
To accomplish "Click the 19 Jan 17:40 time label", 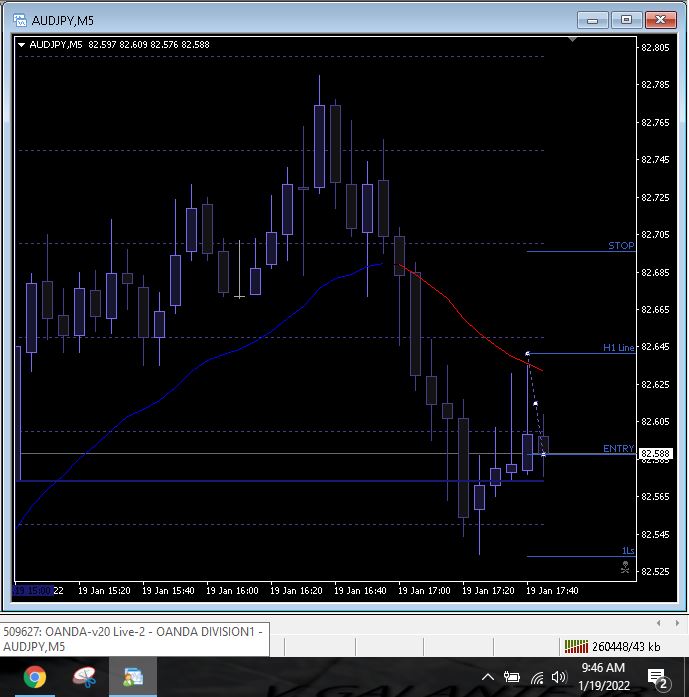I will (x=552, y=591).
